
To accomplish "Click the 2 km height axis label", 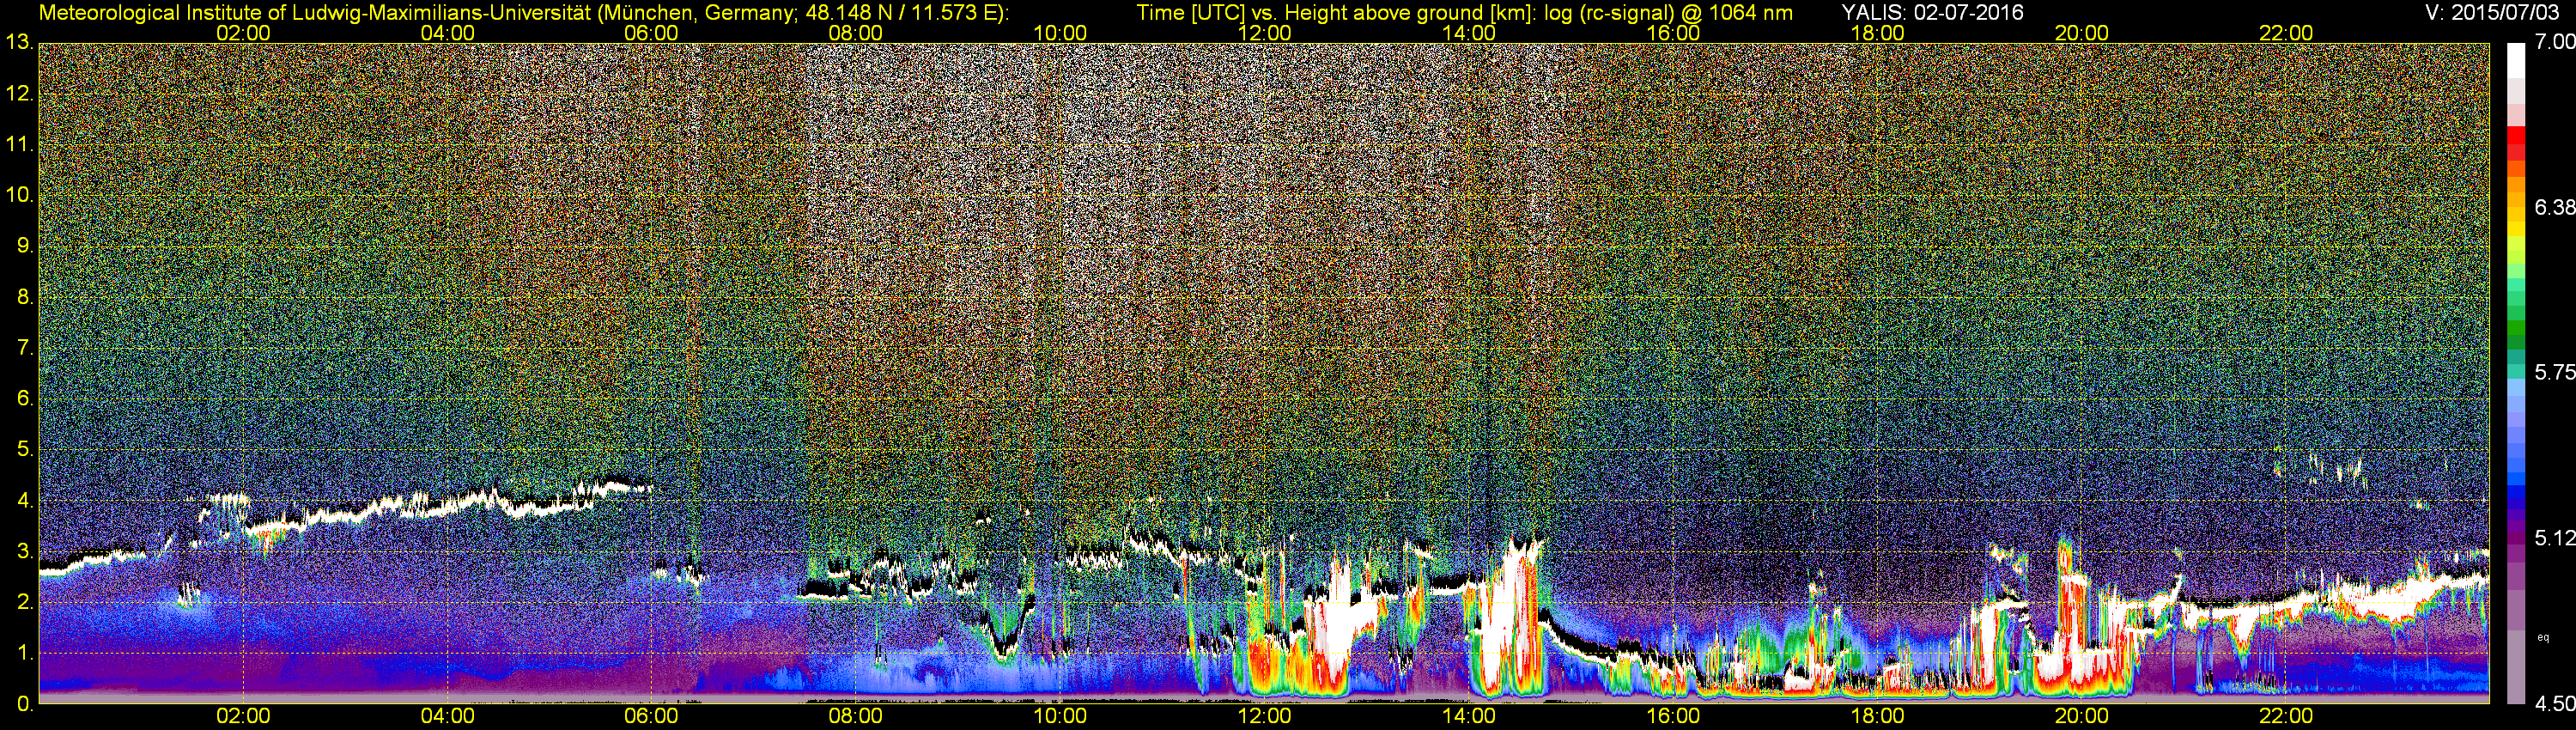I will click(x=25, y=602).
